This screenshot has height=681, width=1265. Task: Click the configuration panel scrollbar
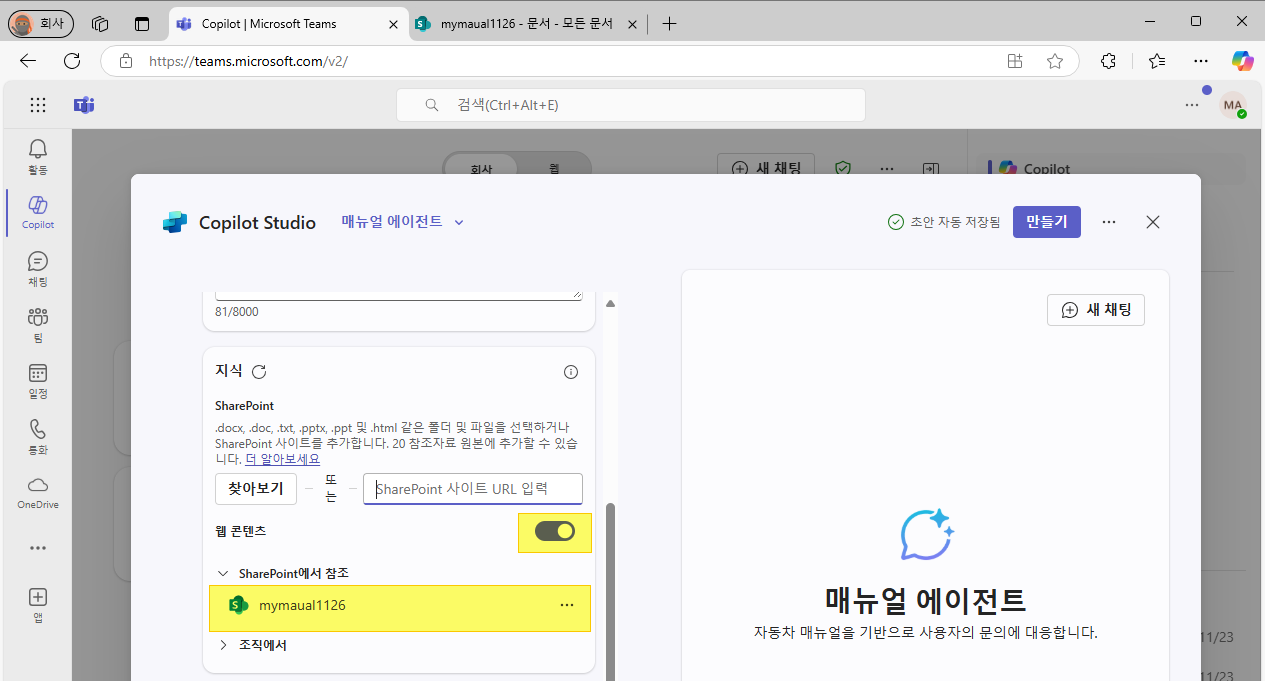coord(610,590)
